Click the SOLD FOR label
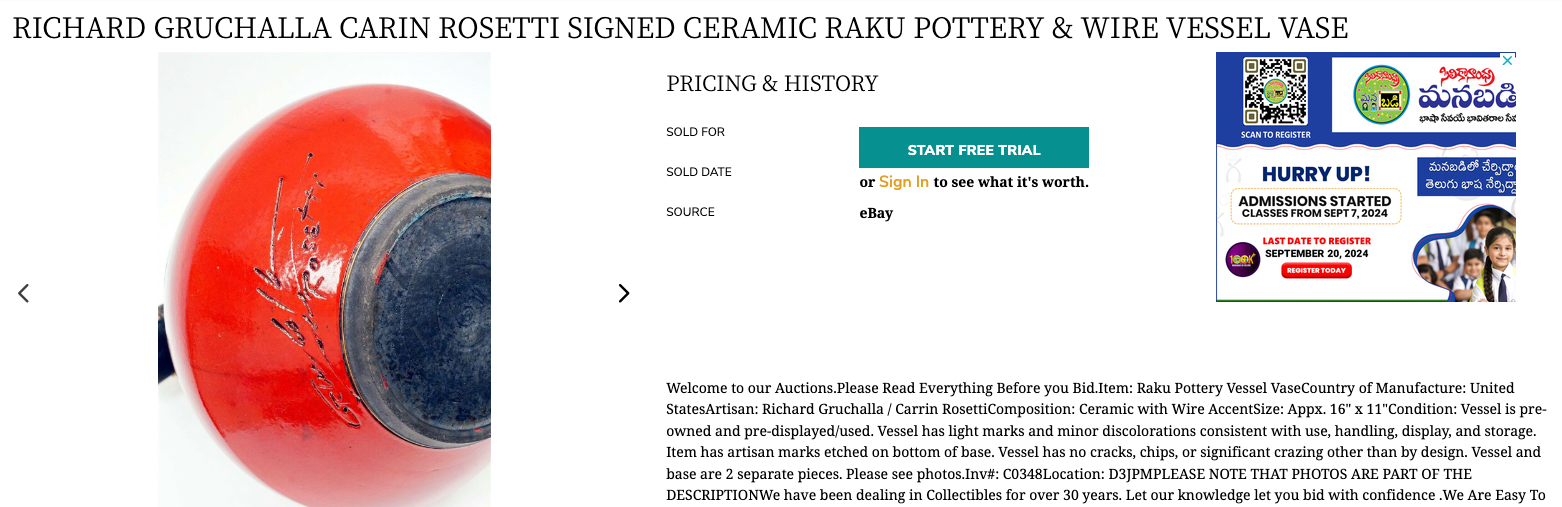1562x507 pixels. click(695, 132)
